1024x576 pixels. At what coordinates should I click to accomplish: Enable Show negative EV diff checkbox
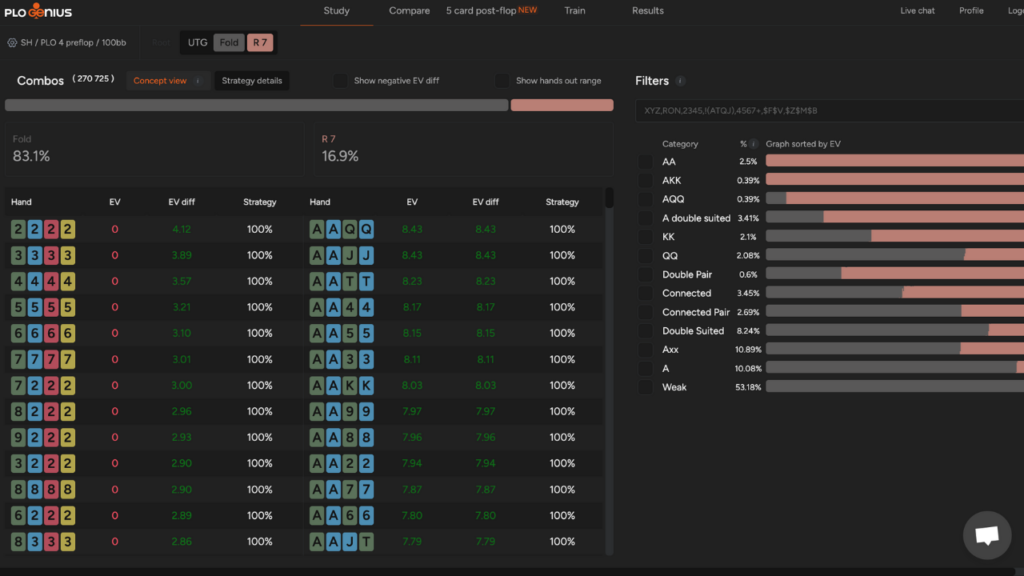pyautogui.click(x=340, y=81)
